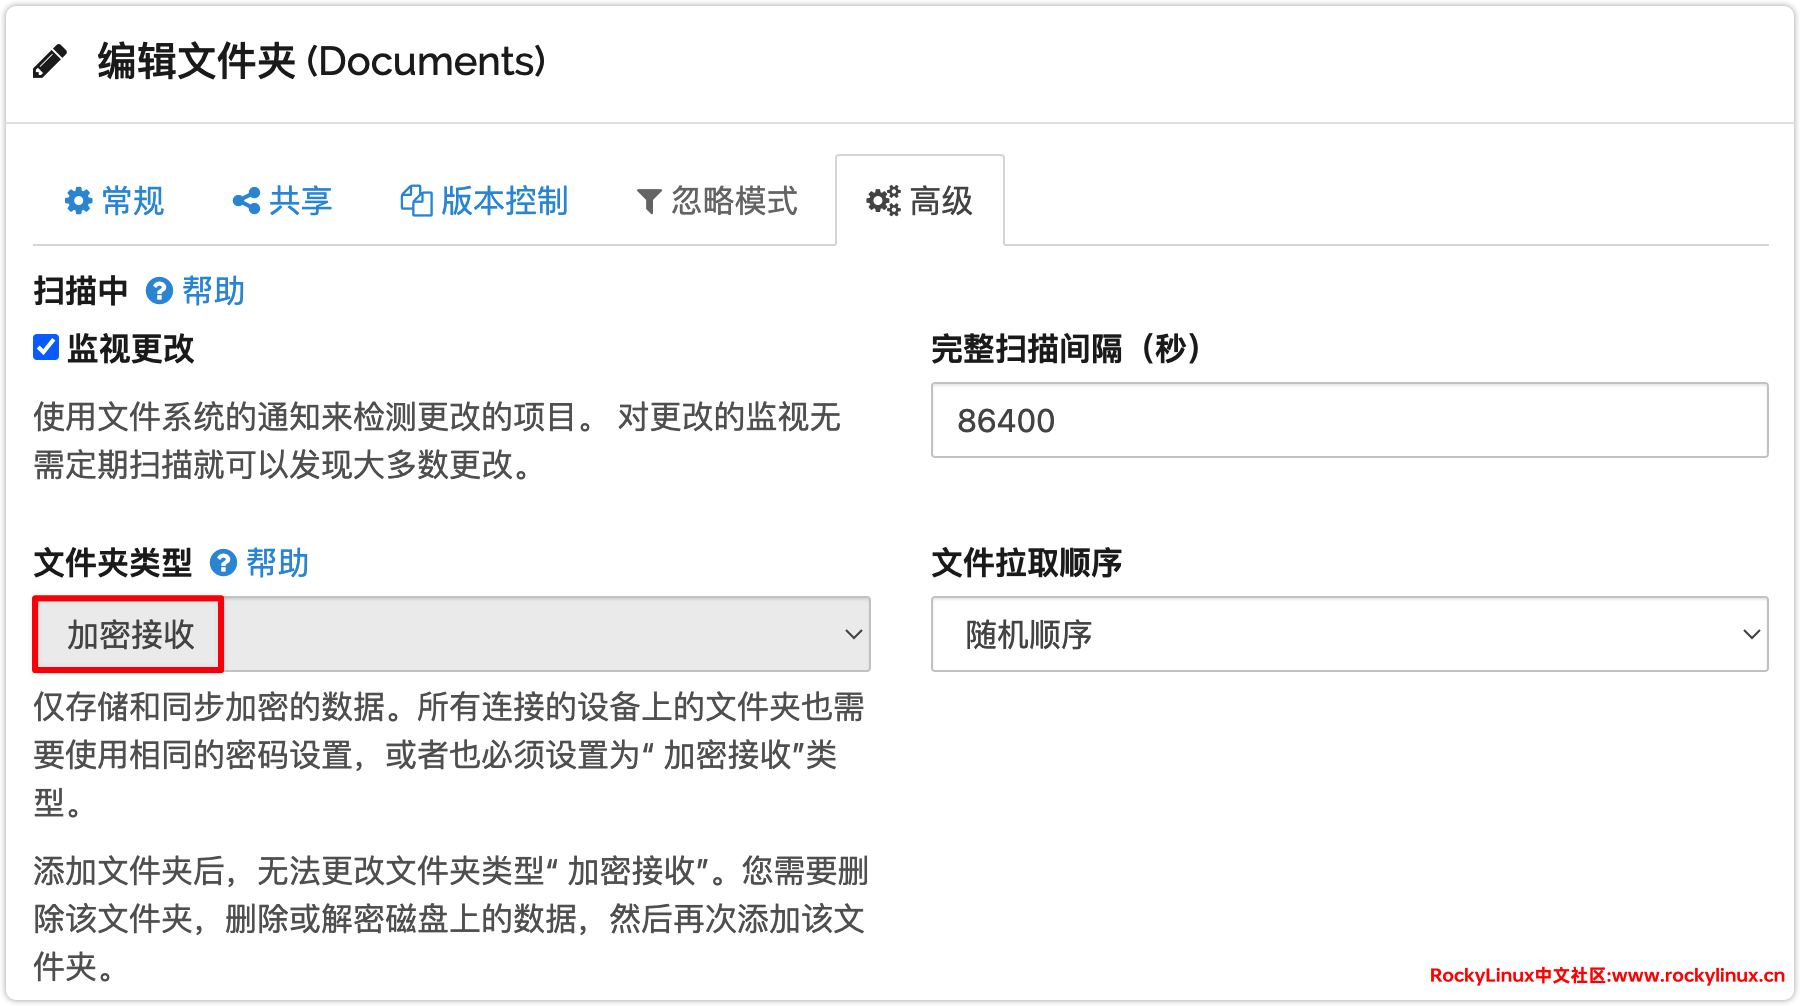
Task: Click the funnel icon on 忽略模式 tab
Action: [649, 202]
